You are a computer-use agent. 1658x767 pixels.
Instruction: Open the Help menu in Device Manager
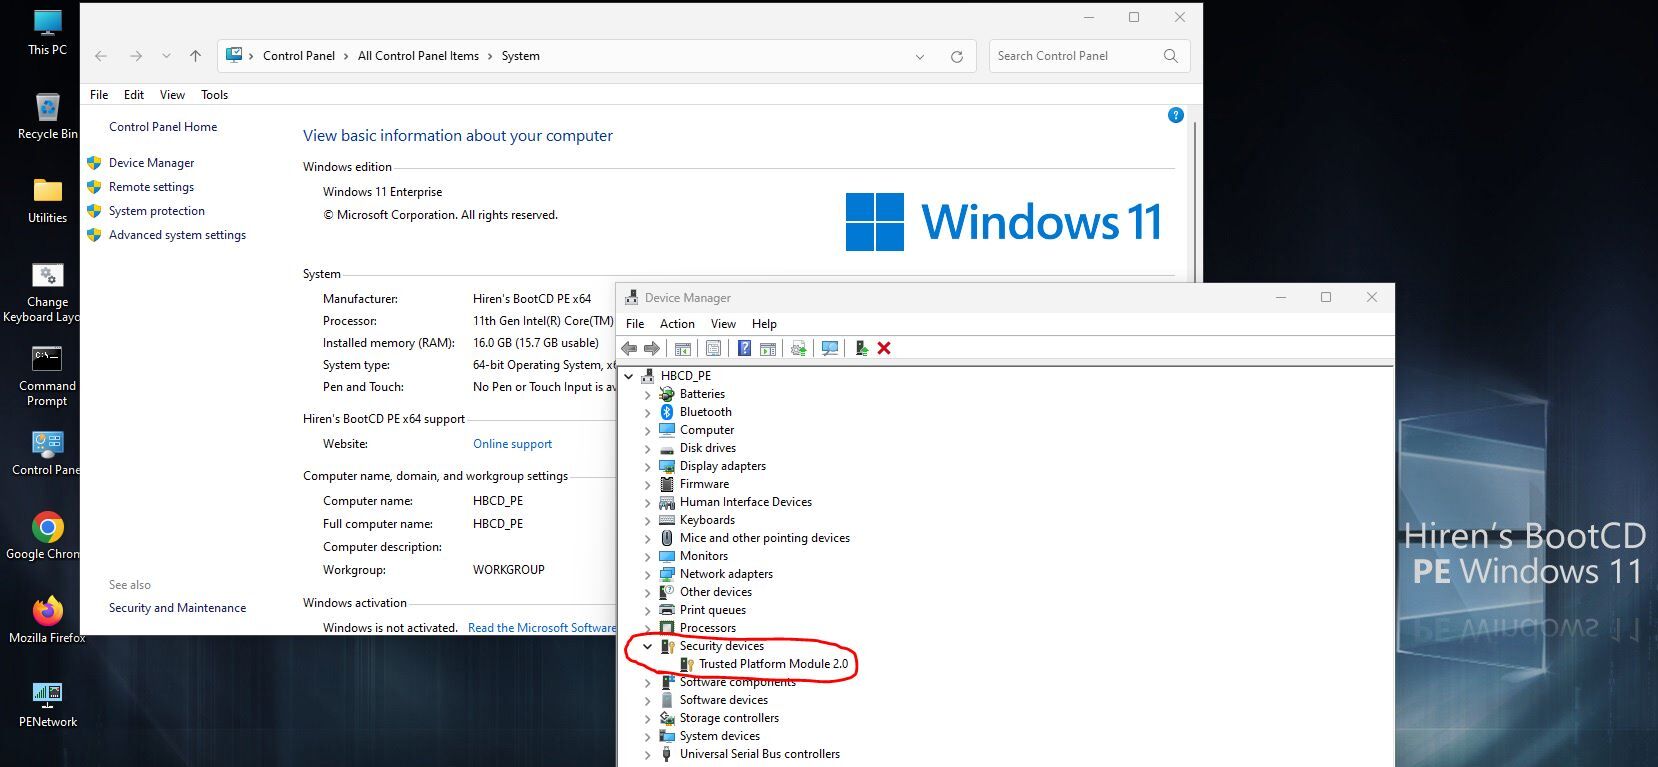[x=764, y=324]
